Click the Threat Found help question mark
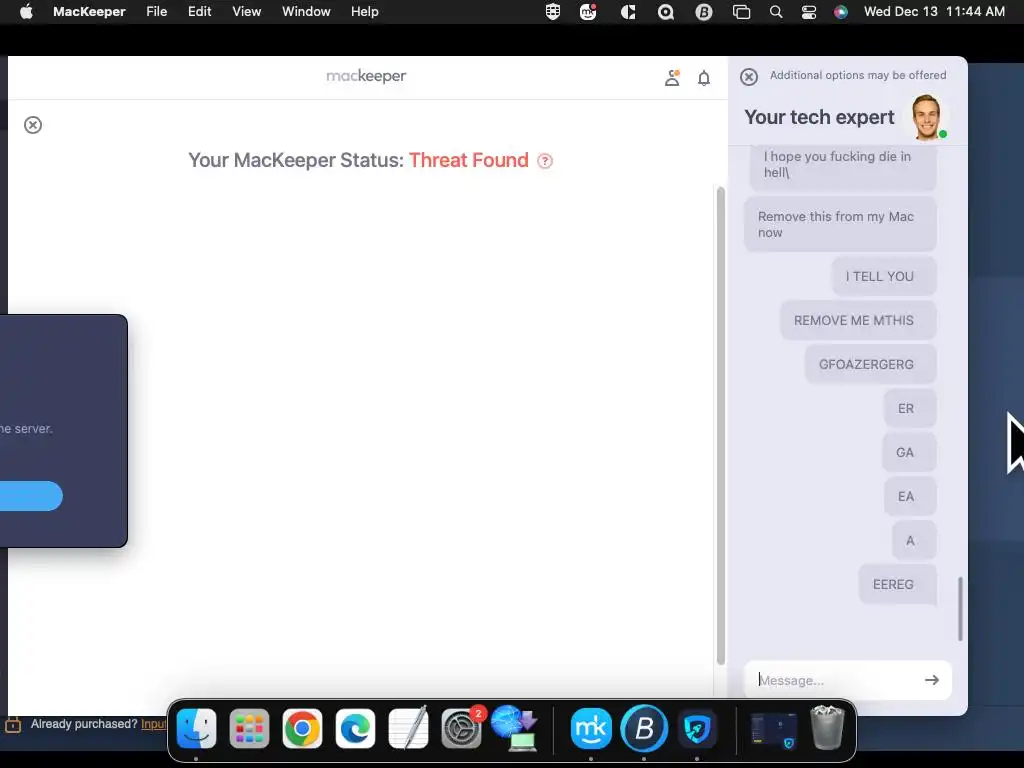The image size is (1024, 768). click(545, 161)
